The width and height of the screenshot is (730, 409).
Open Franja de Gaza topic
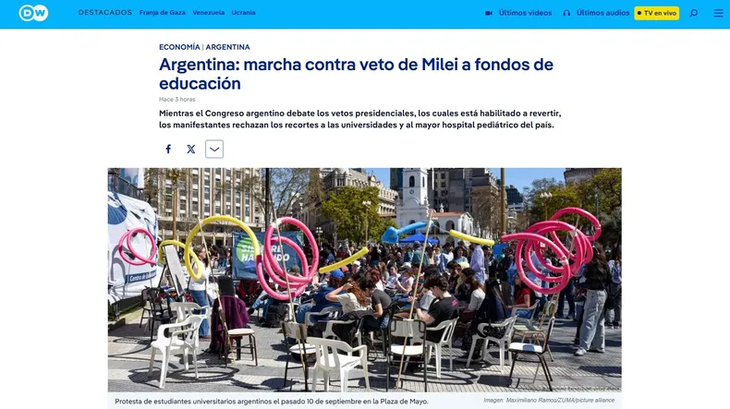coord(162,13)
